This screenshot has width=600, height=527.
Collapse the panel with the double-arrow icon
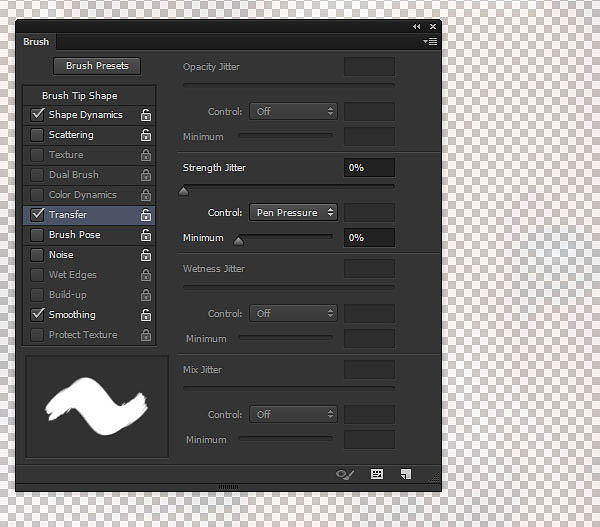pyautogui.click(x=416, y=26)
